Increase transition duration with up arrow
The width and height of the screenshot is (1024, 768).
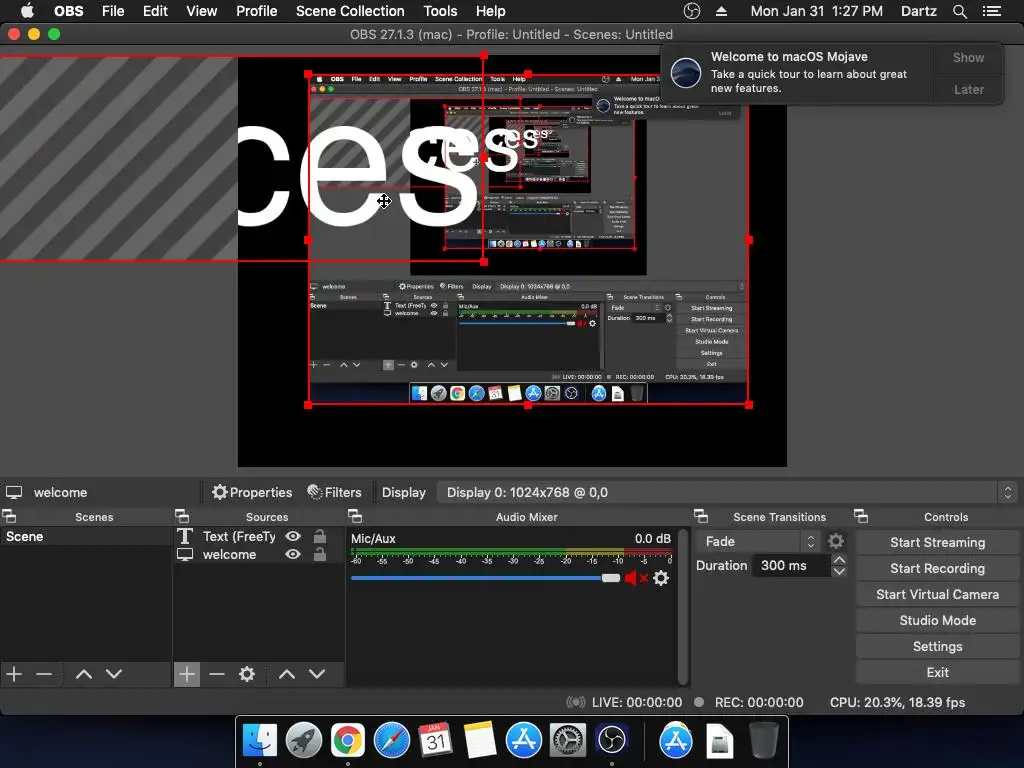coord(839,560)
